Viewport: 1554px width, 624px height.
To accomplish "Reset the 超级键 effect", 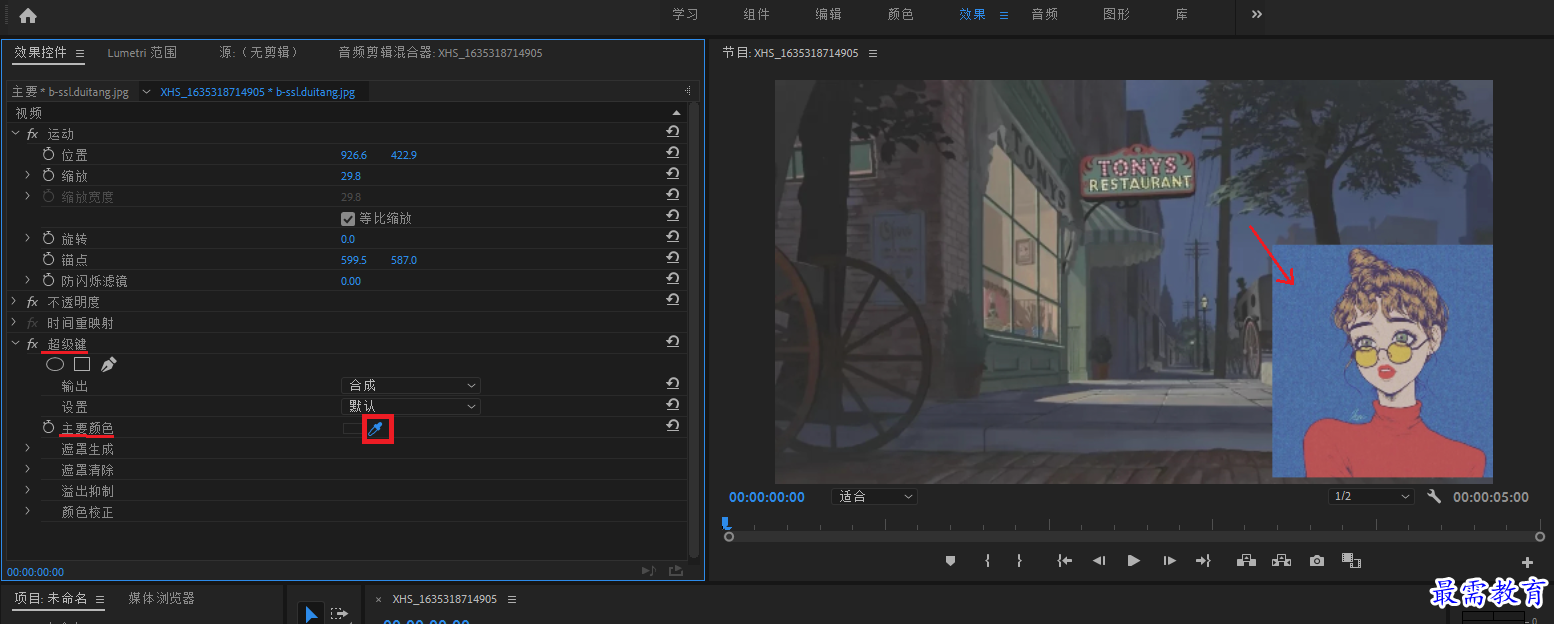I will tap(673, 342).
